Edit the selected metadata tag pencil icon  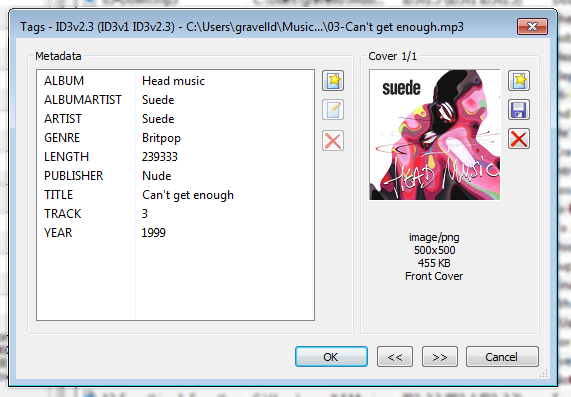click(333, 110)
